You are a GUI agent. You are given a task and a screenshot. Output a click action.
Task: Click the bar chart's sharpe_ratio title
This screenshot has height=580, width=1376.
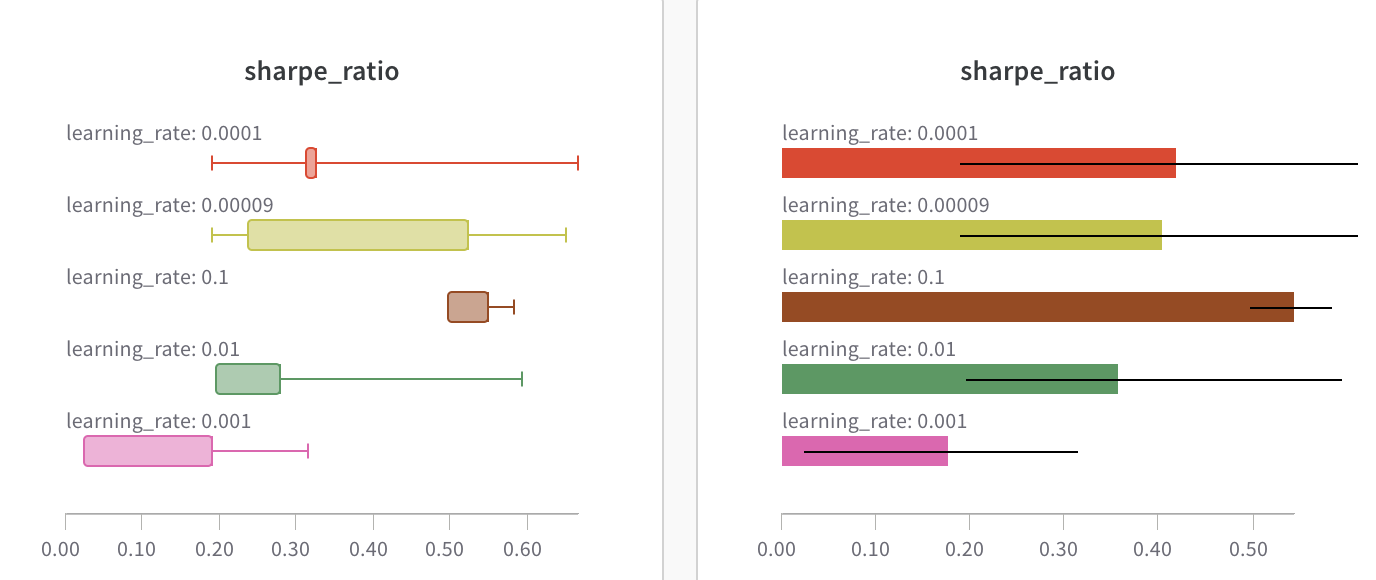point(1037,72)
